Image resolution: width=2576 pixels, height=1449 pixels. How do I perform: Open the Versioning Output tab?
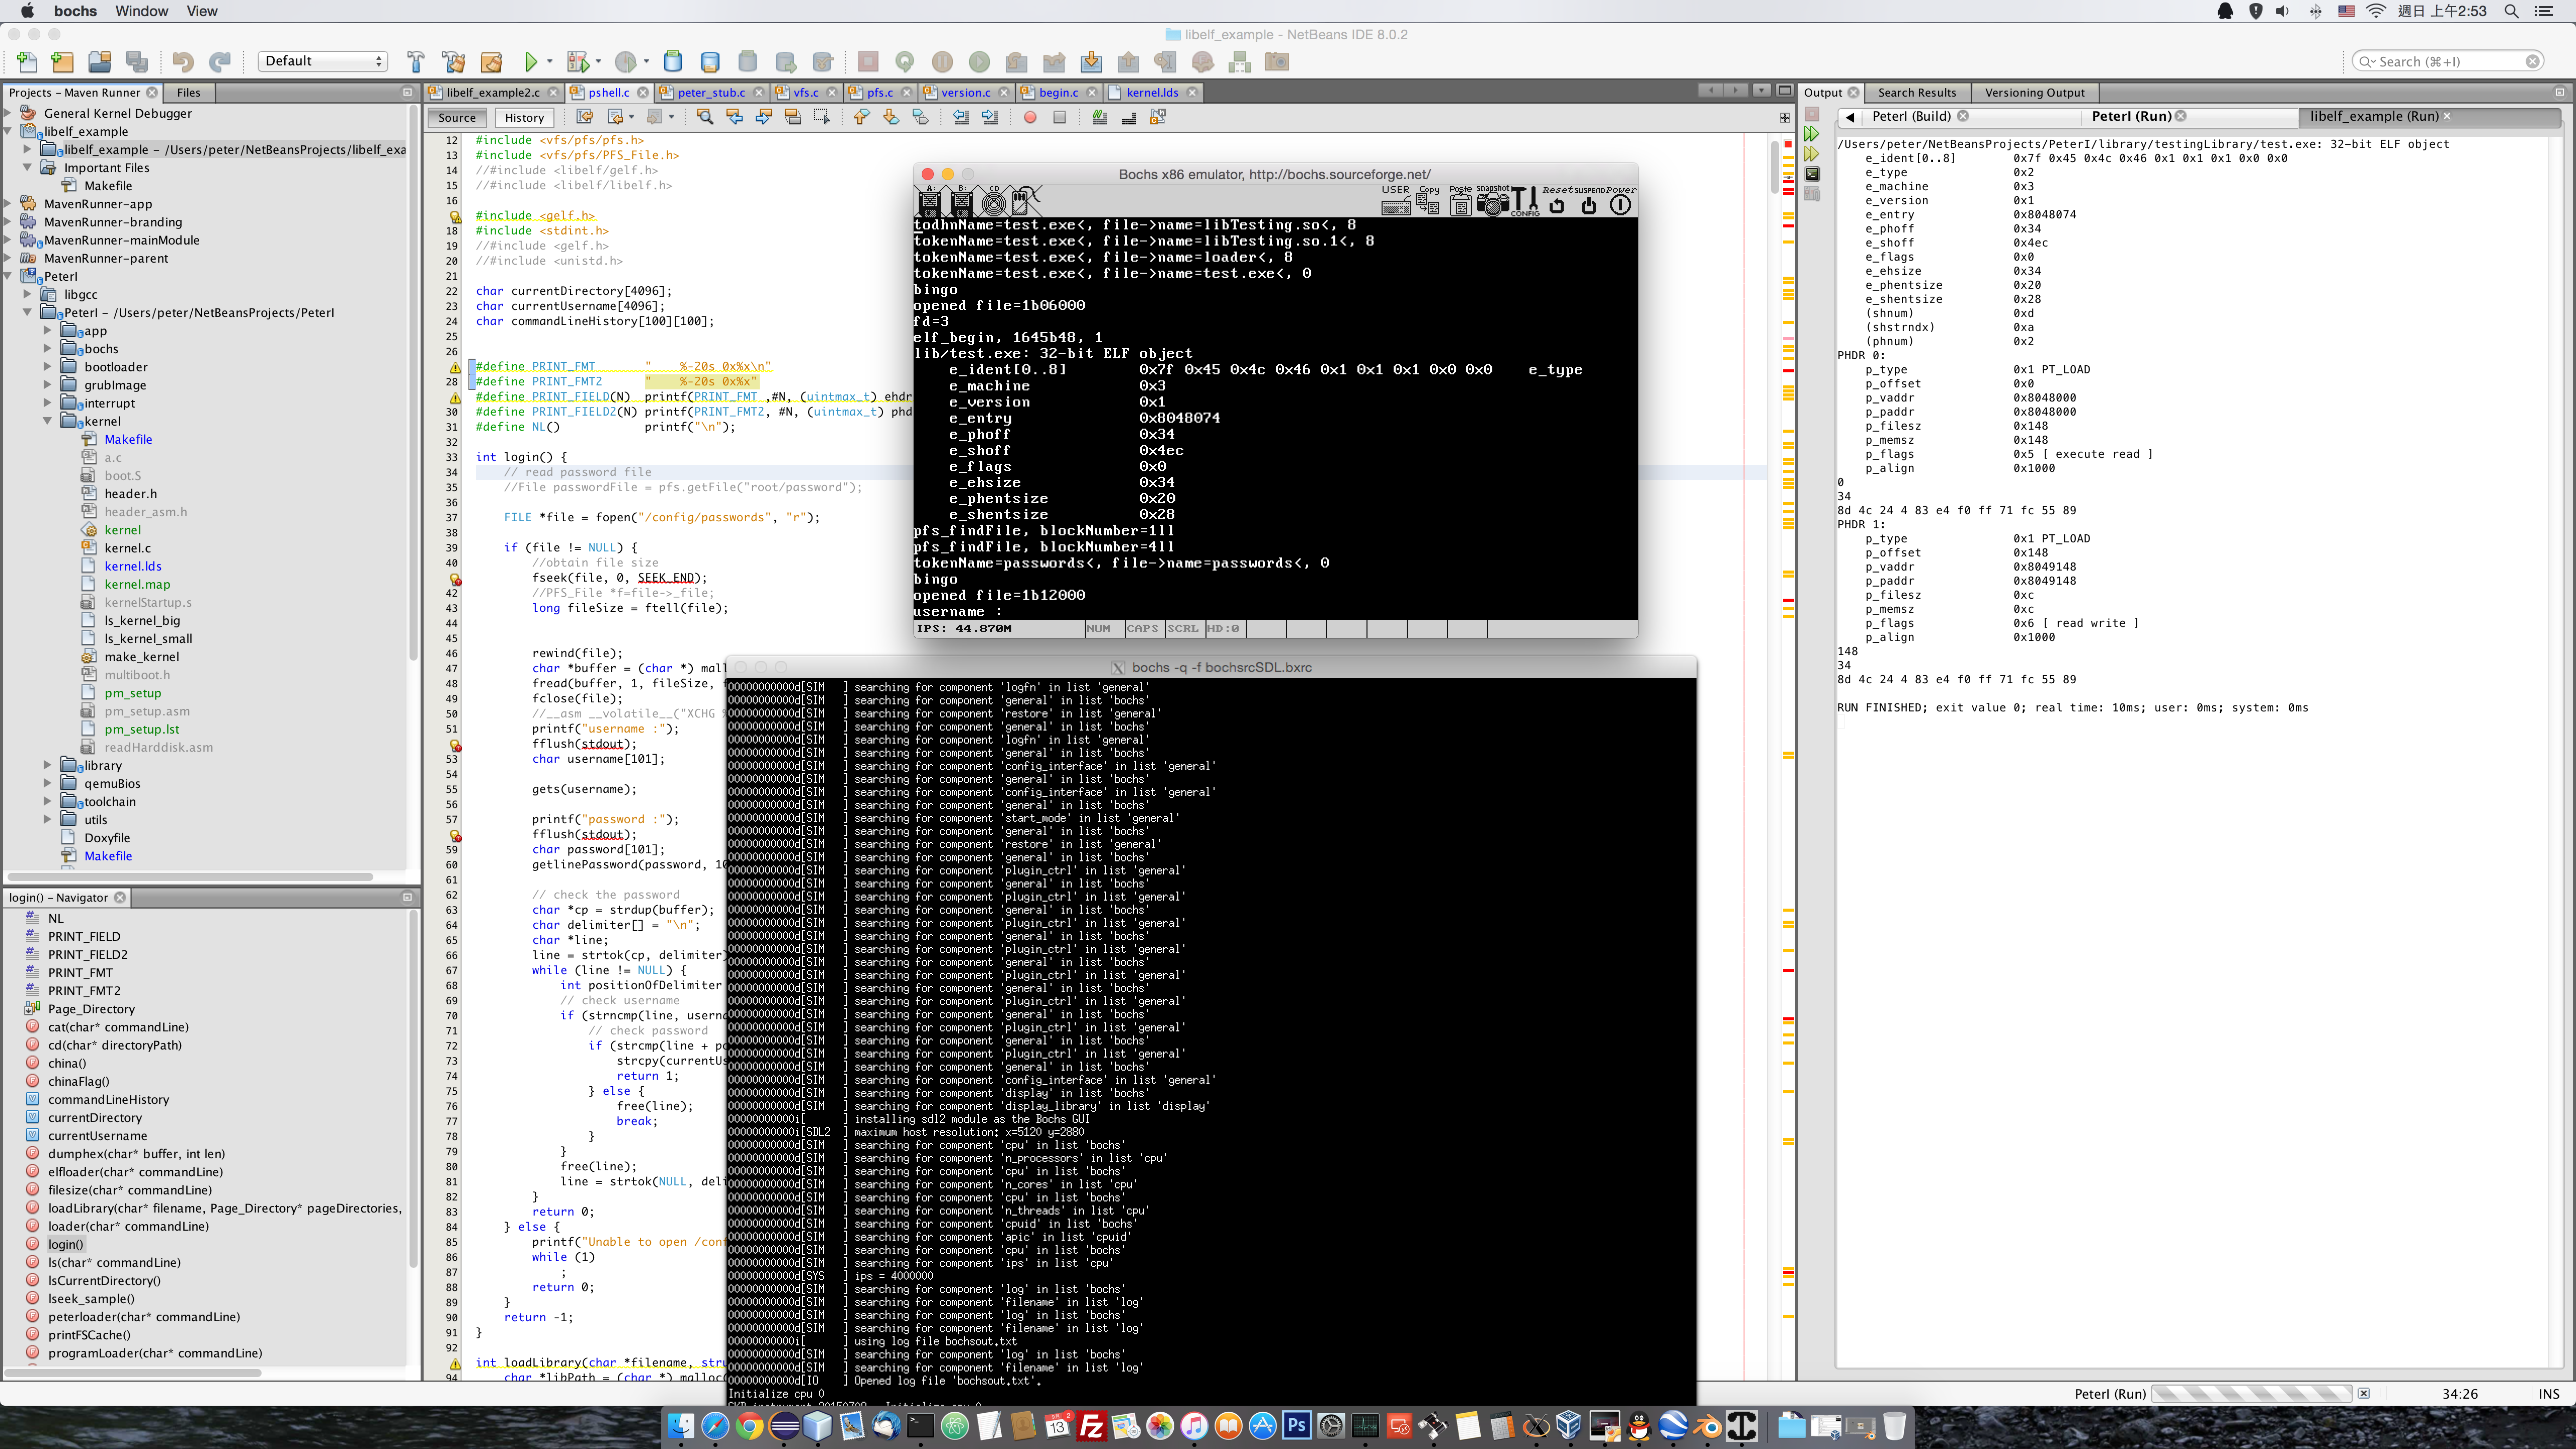tap(2035, 92)
